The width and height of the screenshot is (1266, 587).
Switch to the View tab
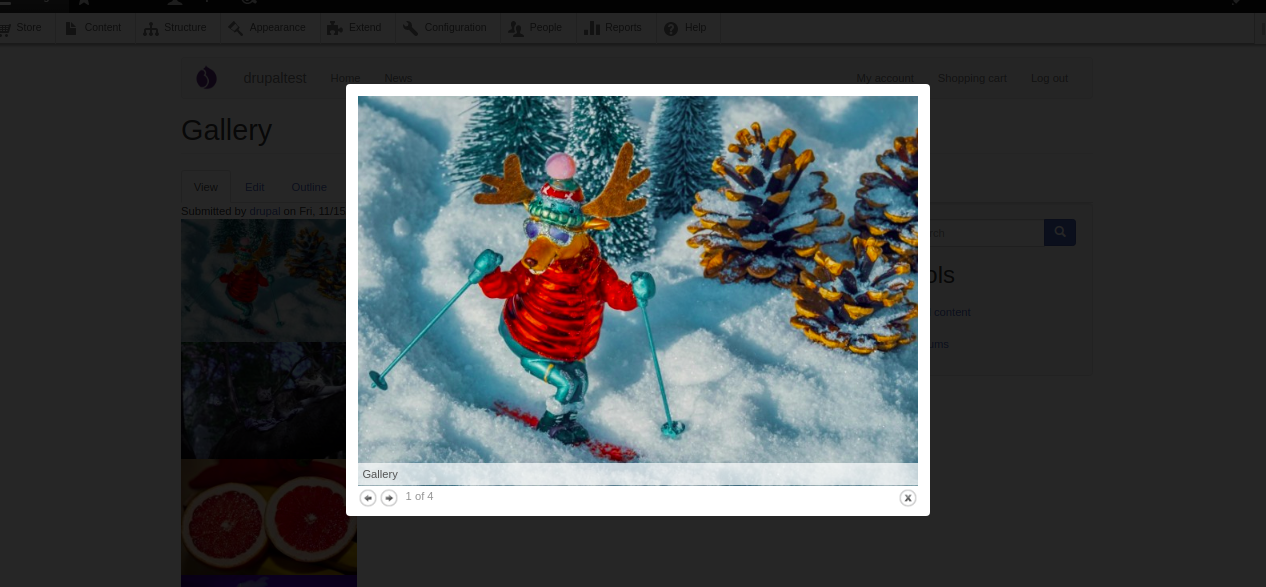206,187
